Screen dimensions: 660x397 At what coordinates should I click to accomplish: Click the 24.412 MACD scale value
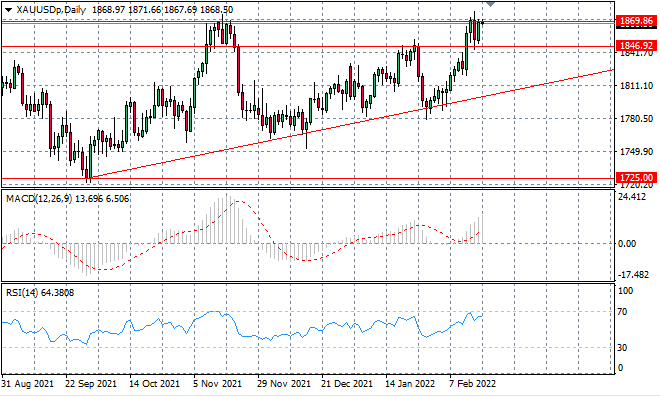[631, 197]
